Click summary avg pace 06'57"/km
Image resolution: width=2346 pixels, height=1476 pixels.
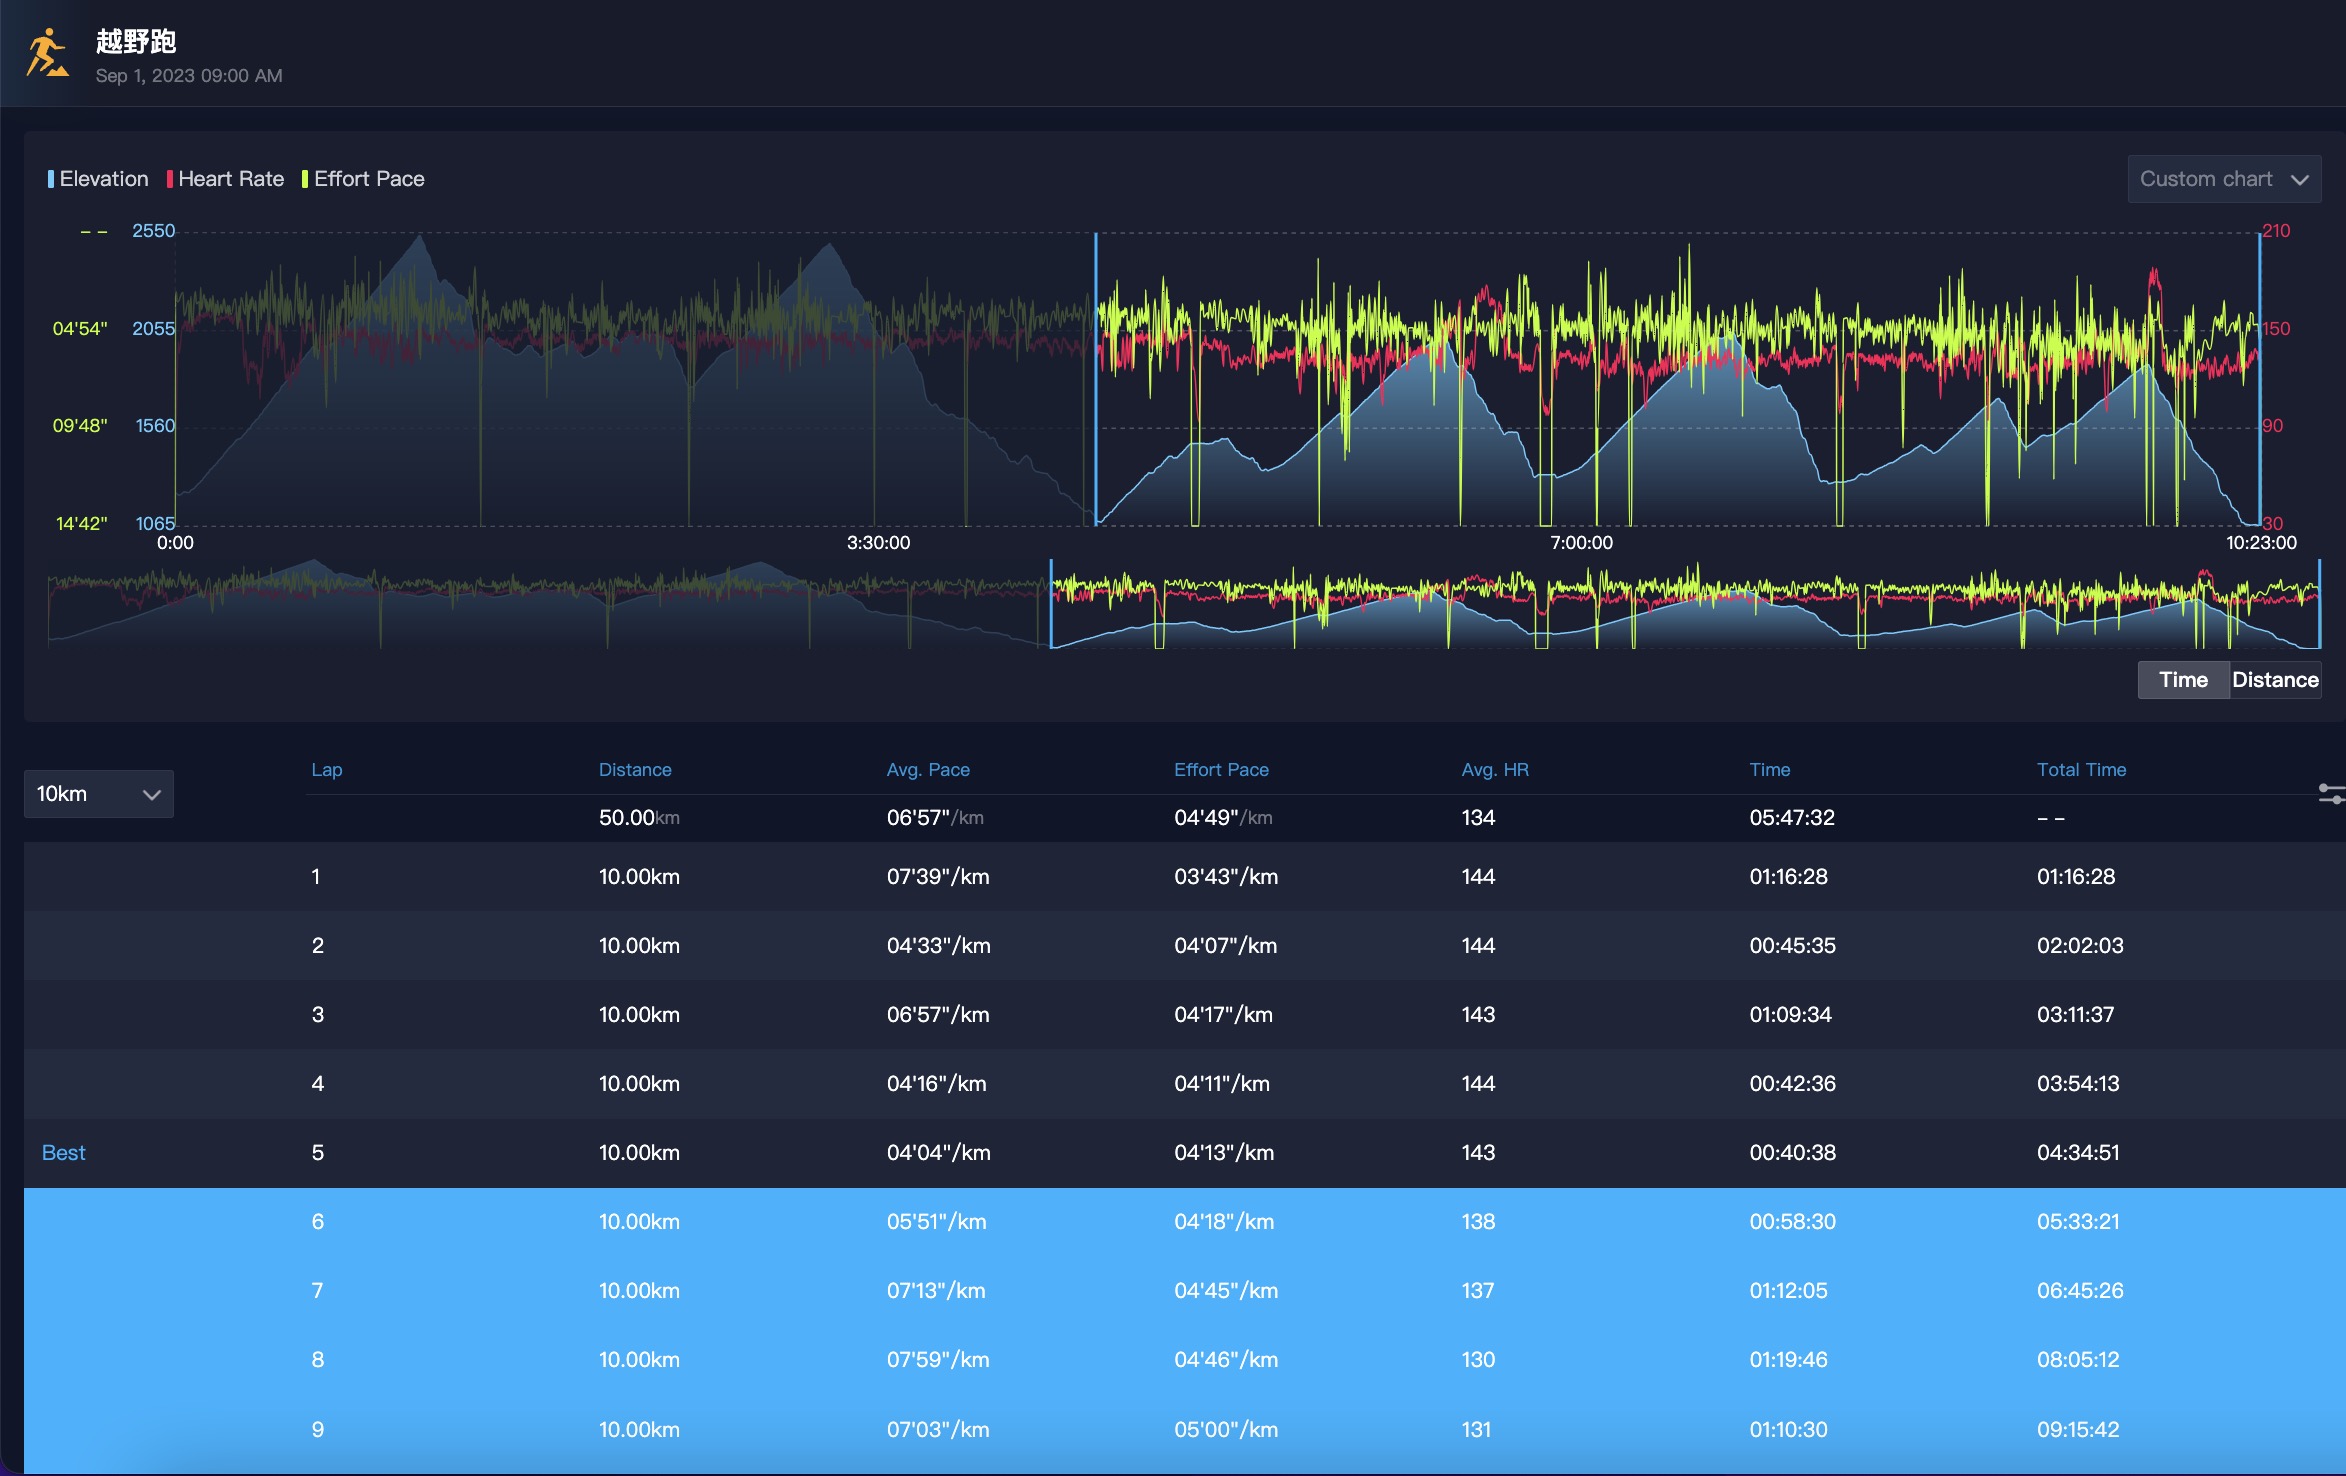935,818
